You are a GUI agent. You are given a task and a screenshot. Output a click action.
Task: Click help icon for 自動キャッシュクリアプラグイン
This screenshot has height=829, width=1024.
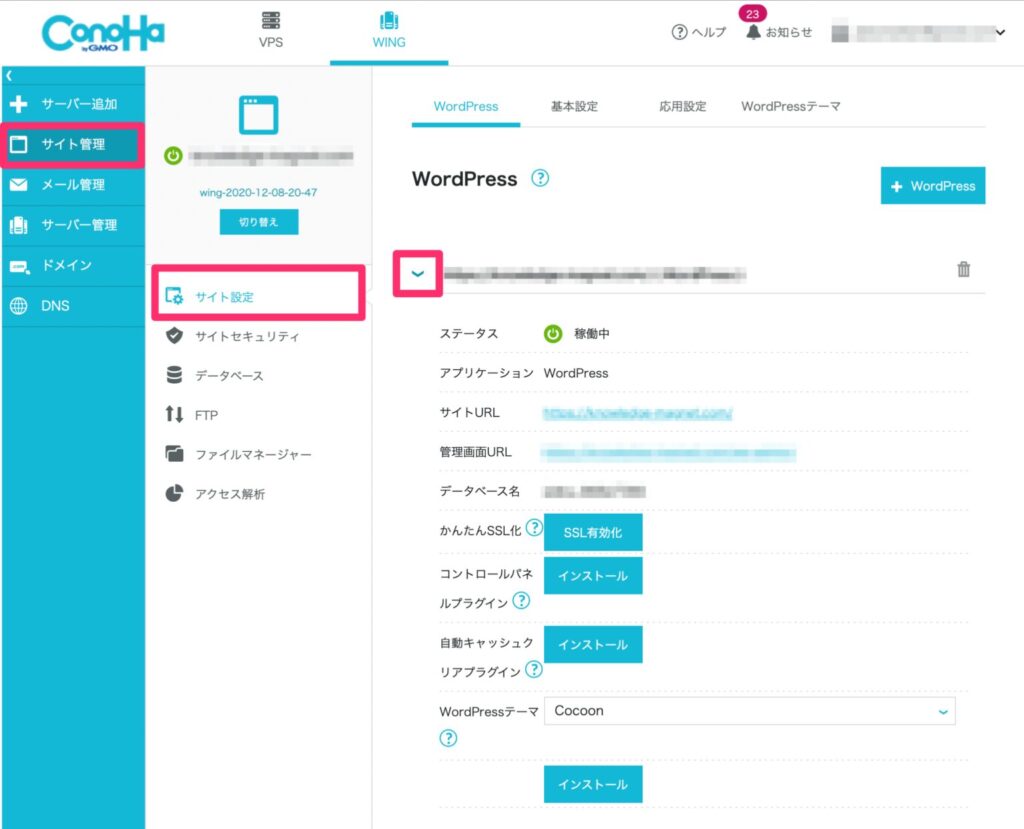[x=534, y=669]
